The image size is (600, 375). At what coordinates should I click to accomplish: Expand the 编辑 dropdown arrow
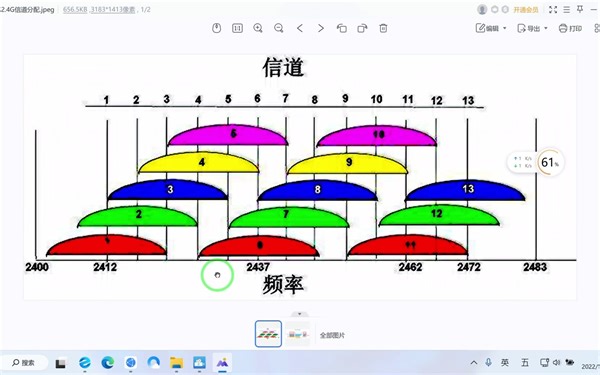coord(505,28)
